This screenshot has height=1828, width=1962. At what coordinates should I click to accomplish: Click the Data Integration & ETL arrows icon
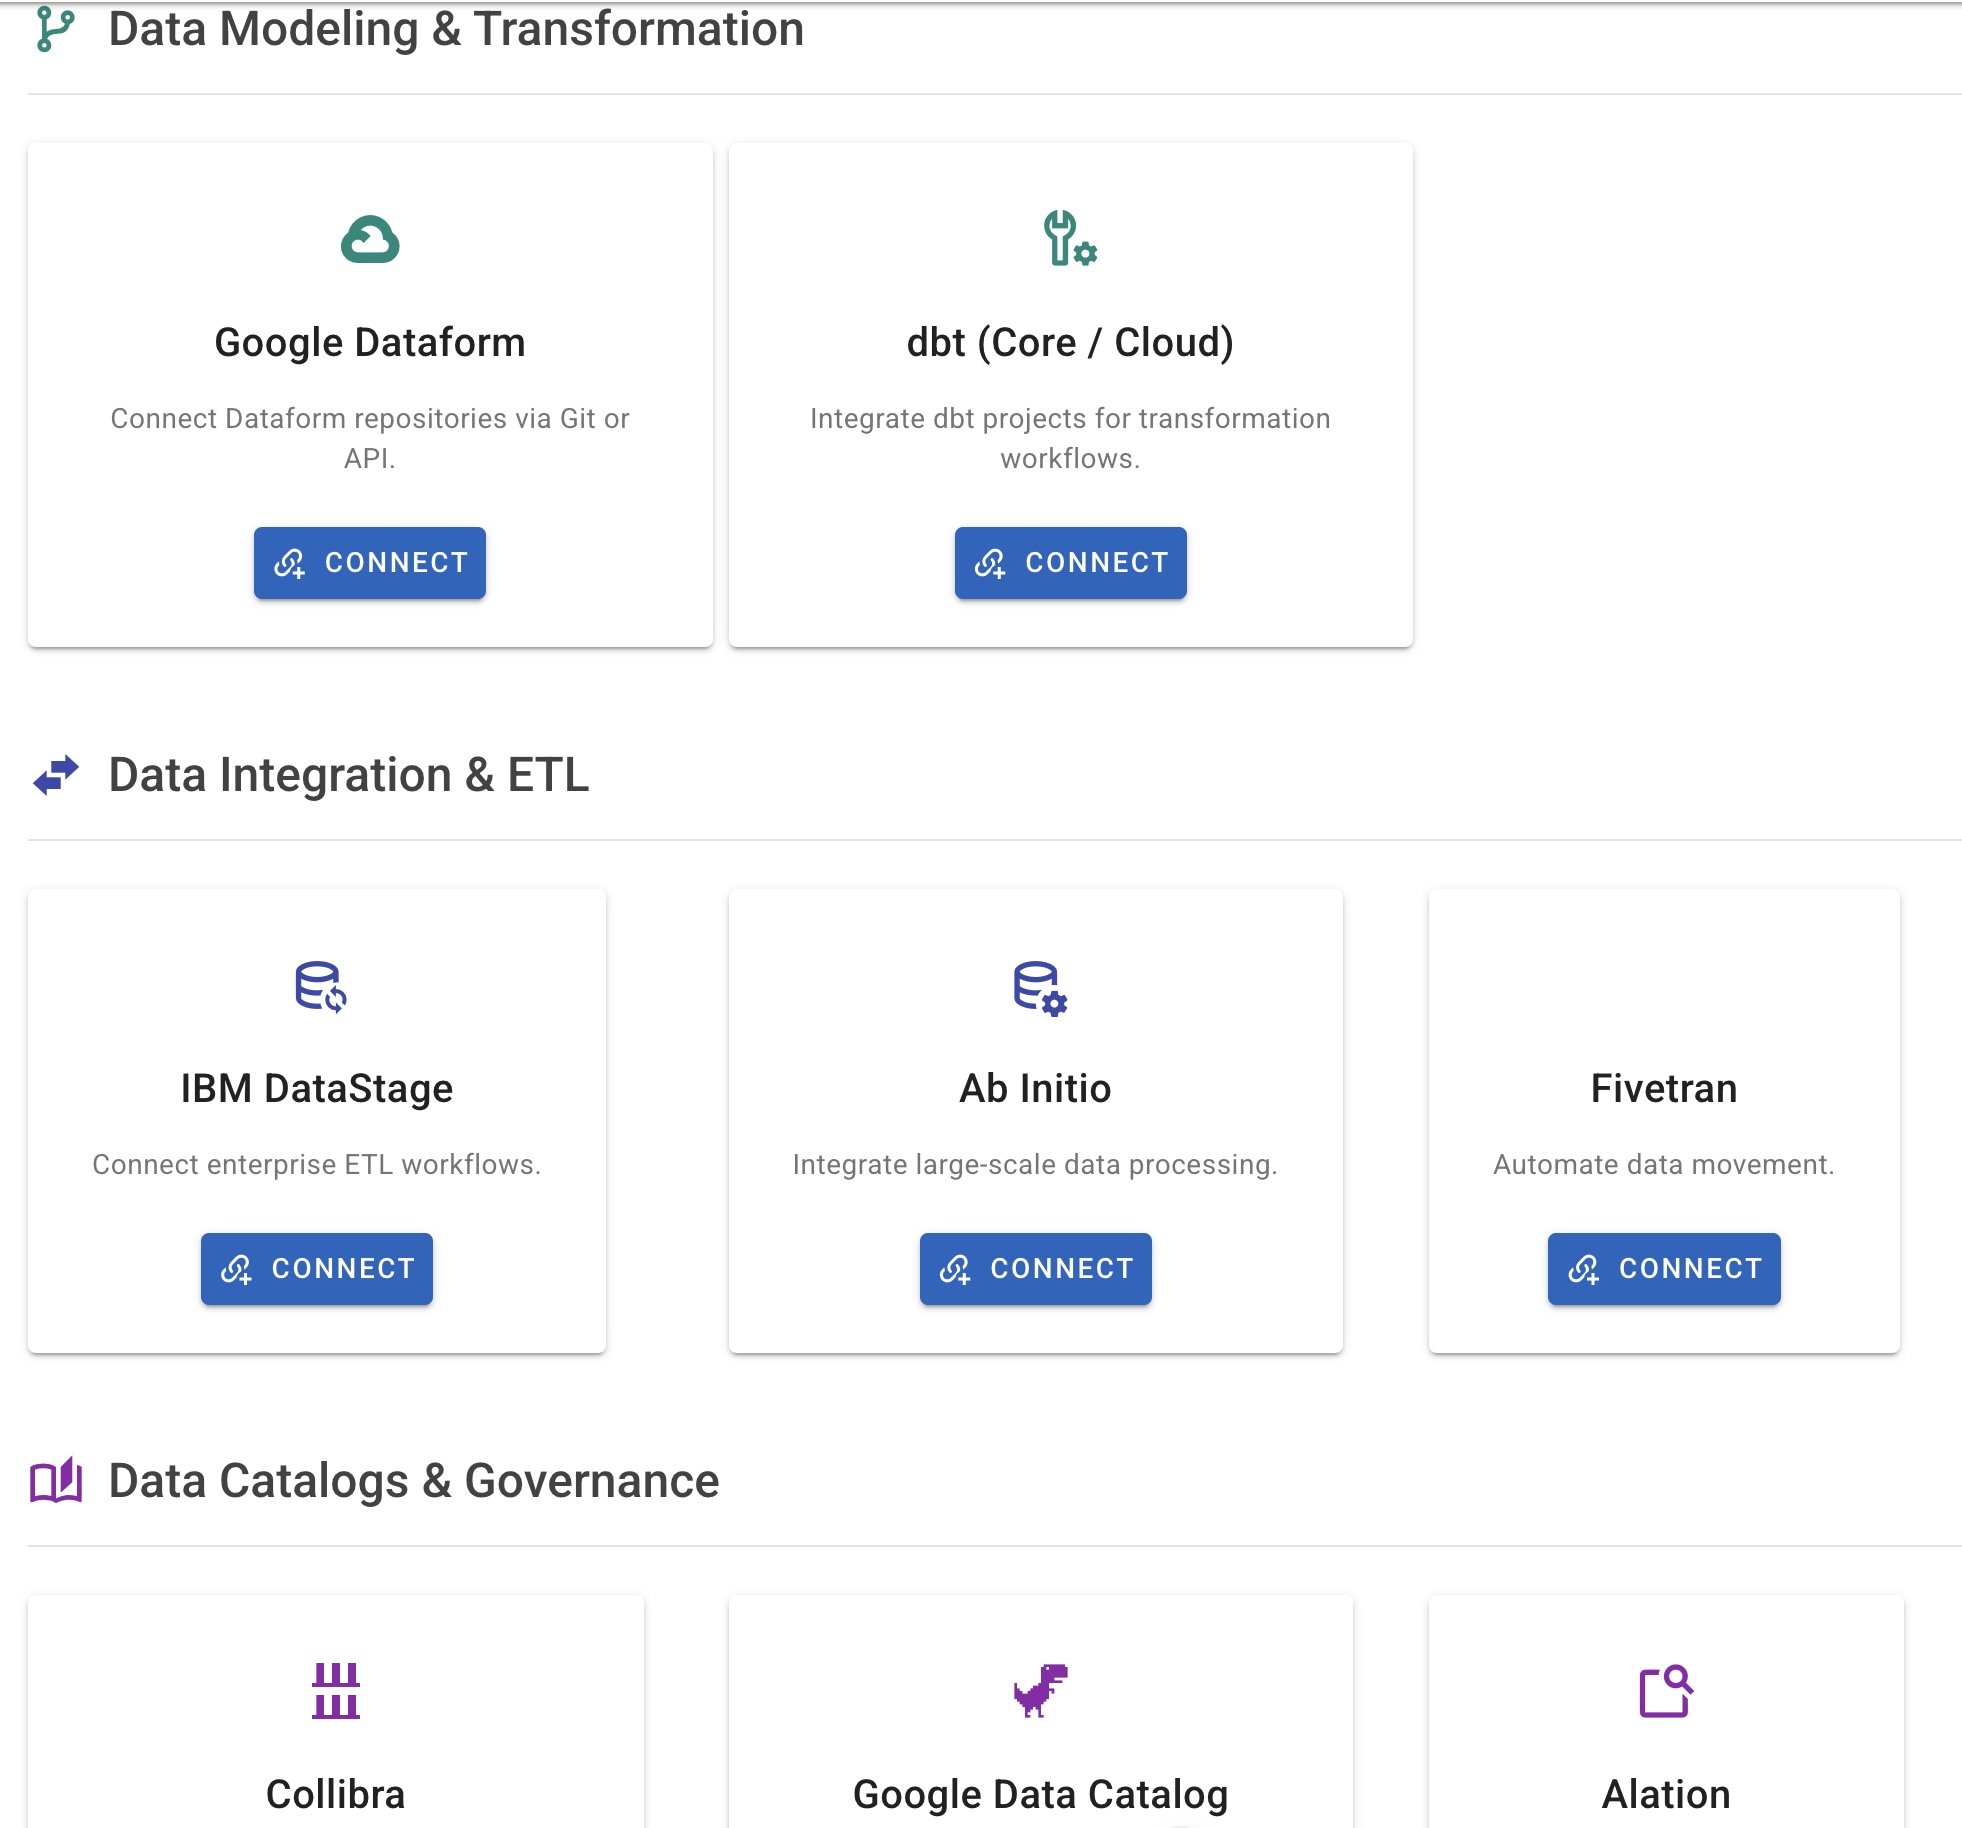55,773
